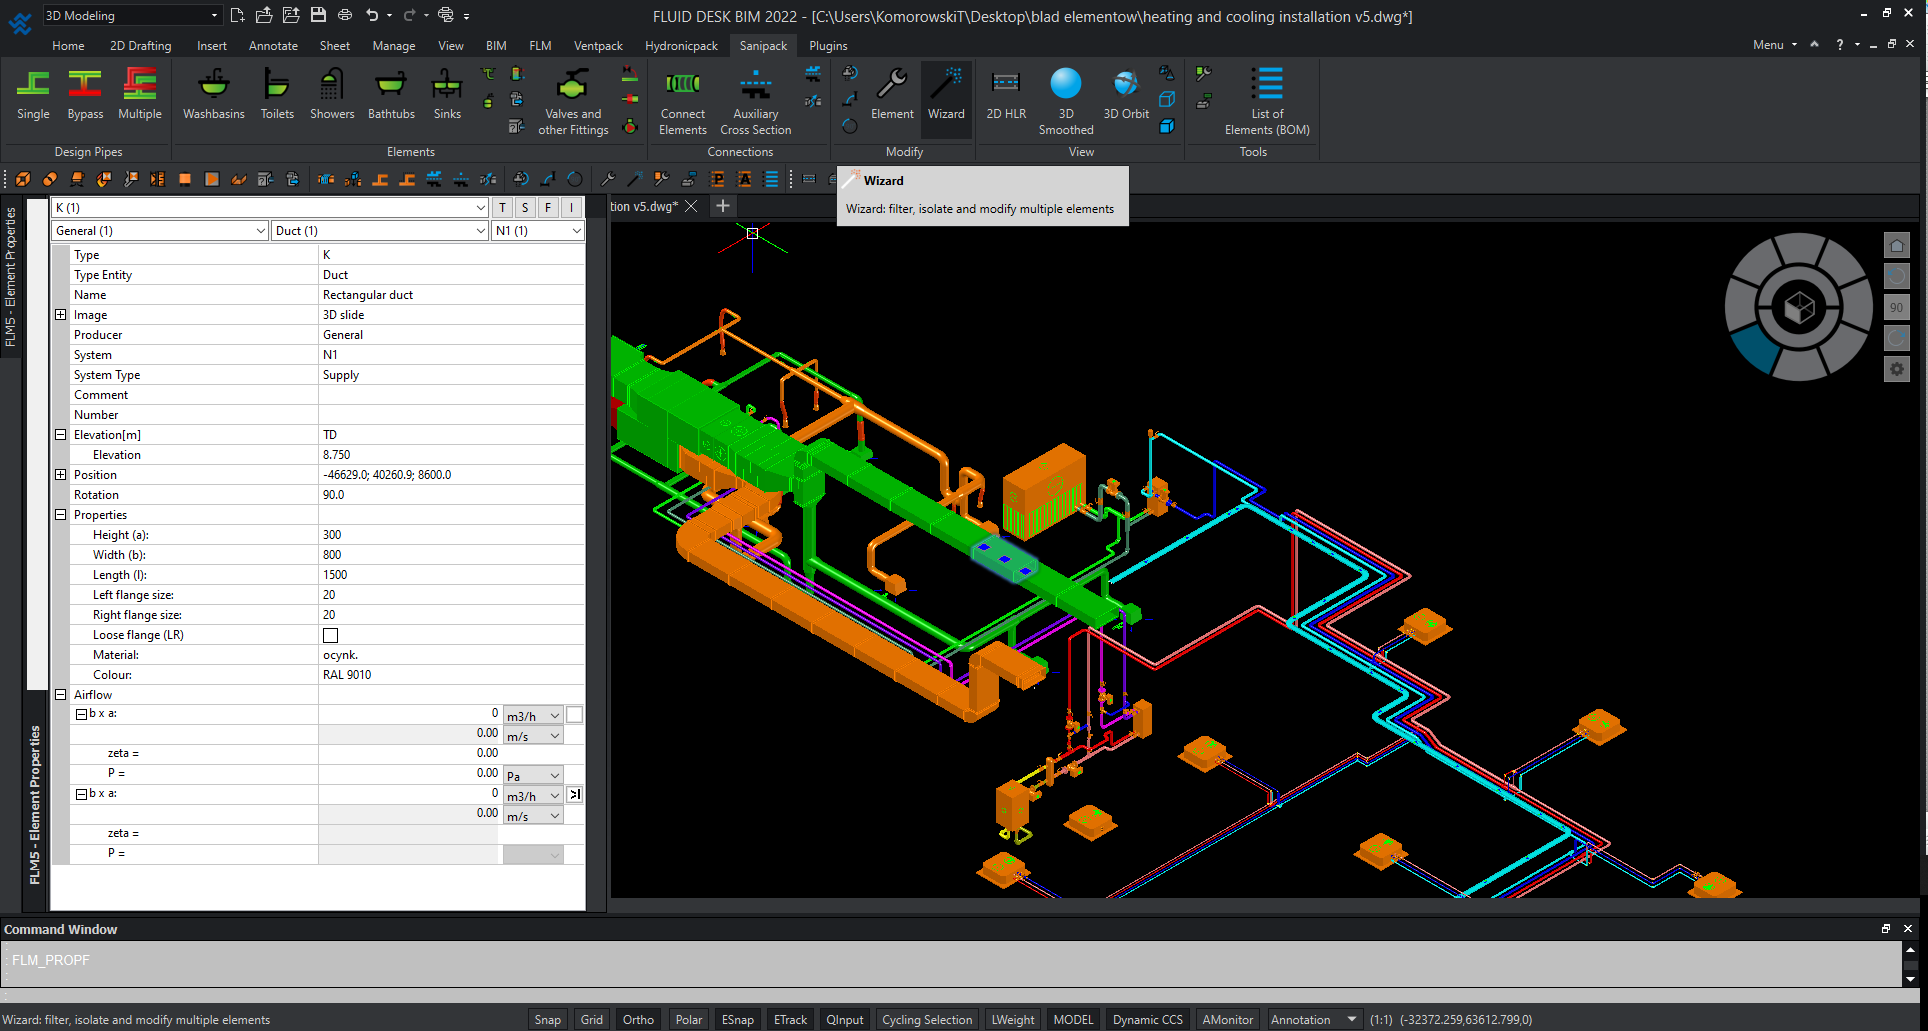Expand the Position row
The width and height of the screenshot is (1928, 1031).
click(61, 475)
